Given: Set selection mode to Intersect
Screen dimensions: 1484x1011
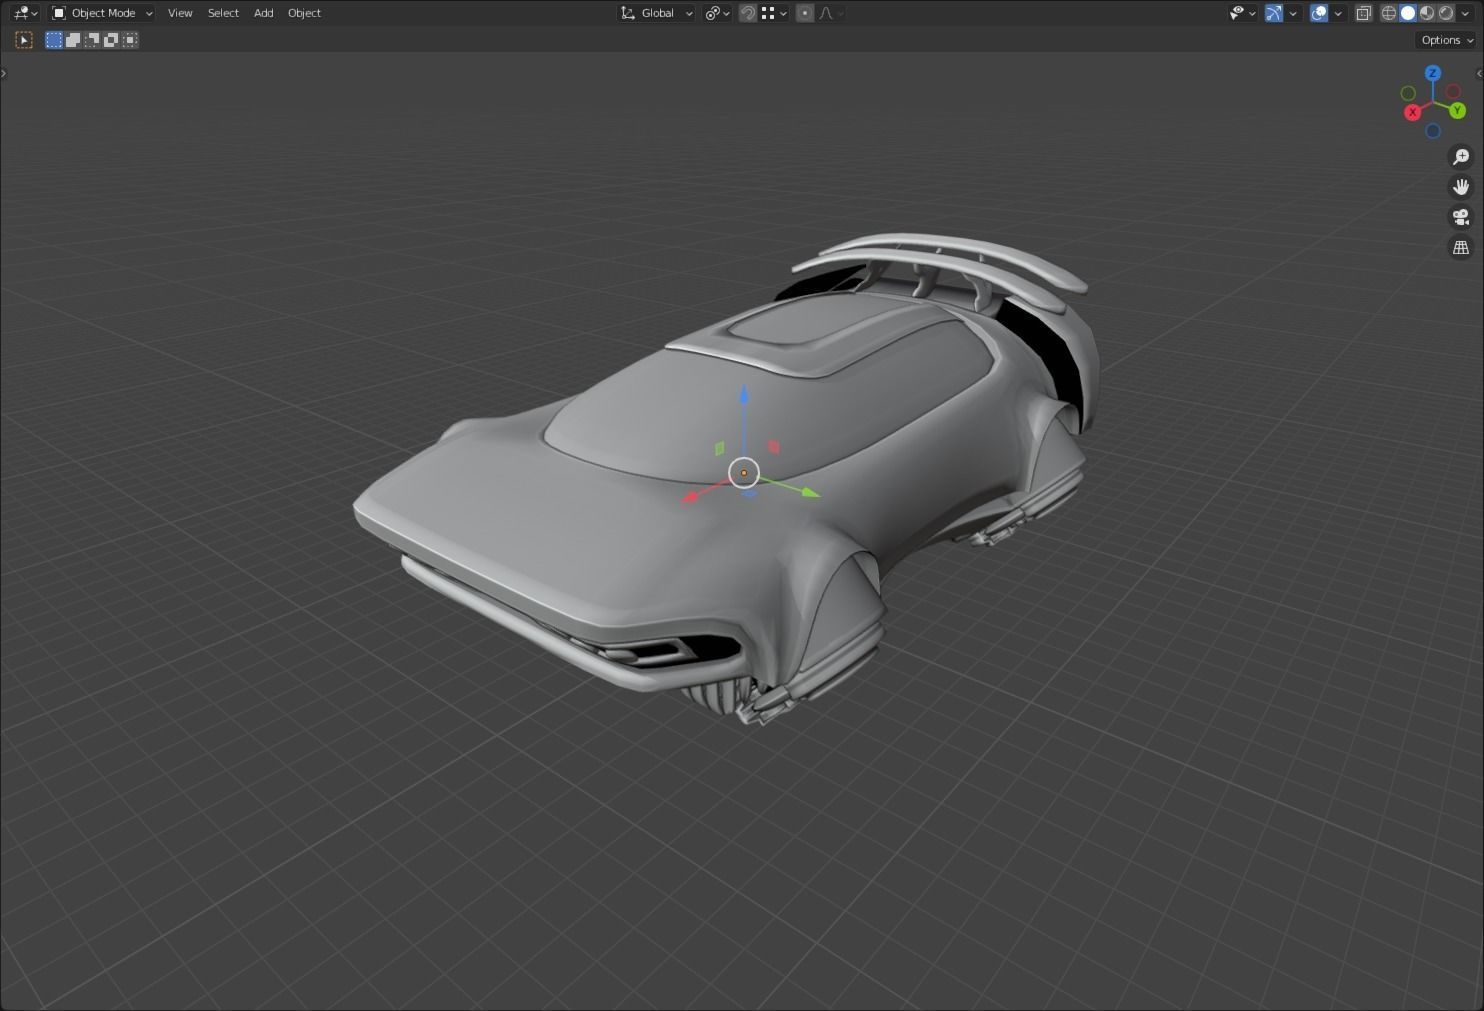Looking at the screenshot, I should [x=130, y=40].
